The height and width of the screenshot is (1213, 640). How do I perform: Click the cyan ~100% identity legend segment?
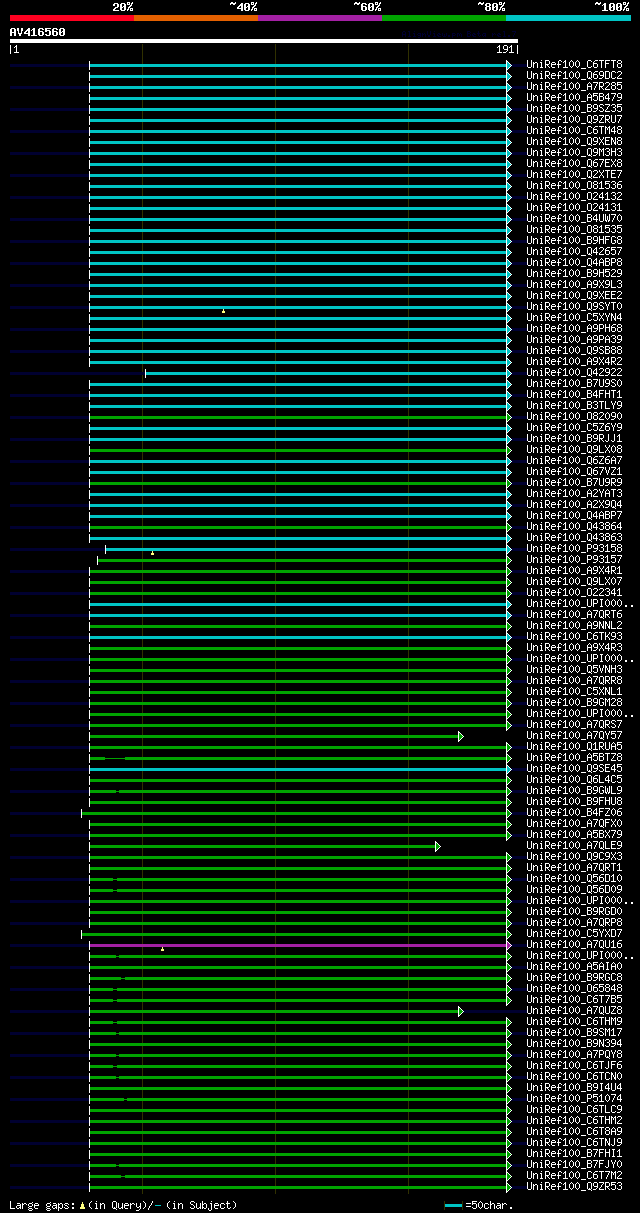[568, 17]
